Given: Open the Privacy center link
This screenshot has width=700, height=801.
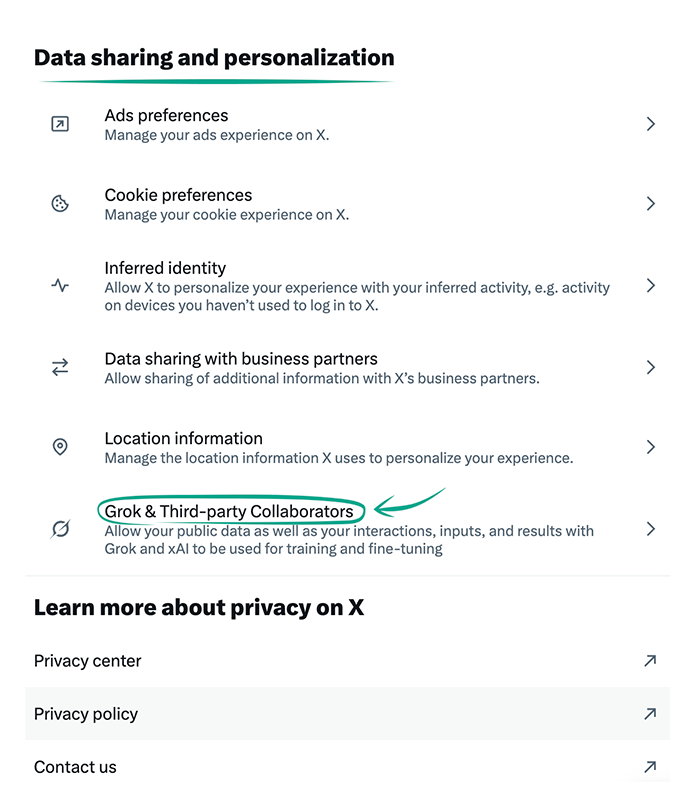Looking at the screenshot, I should coord(88,661).
